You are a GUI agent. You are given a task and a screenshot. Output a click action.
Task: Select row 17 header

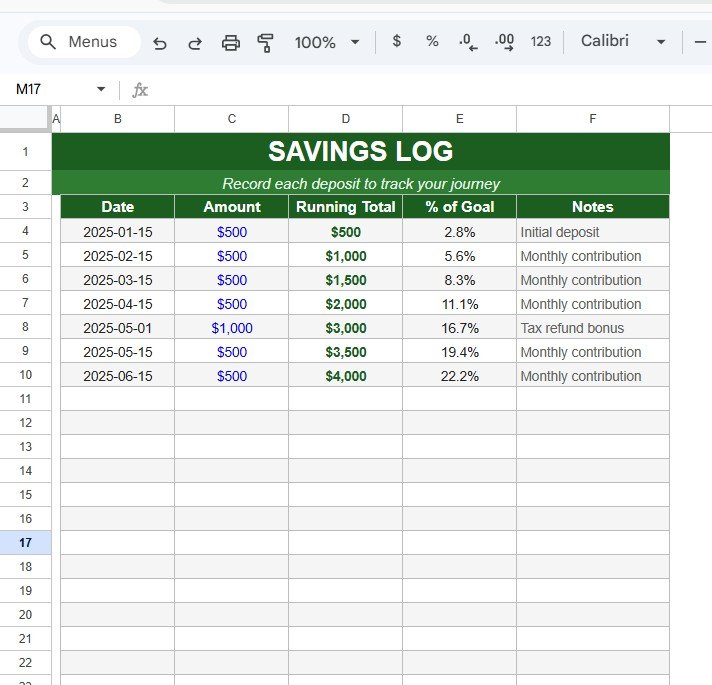25,543
